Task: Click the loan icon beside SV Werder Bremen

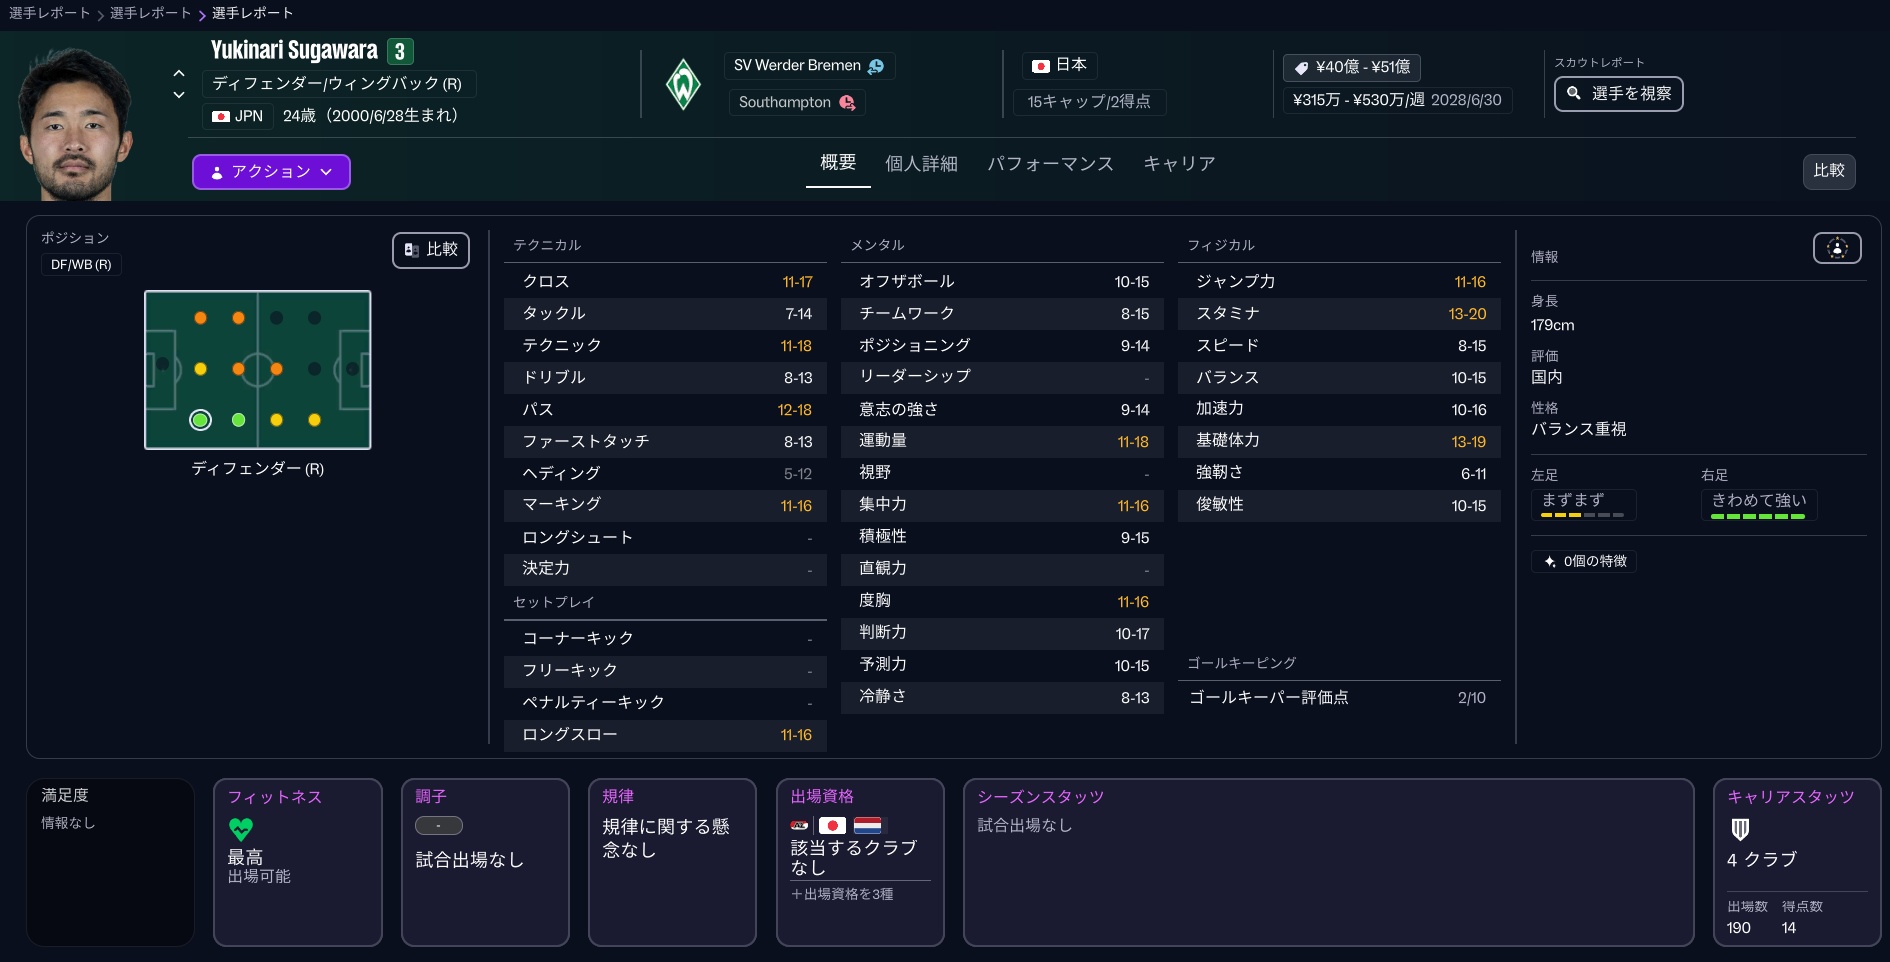Action: pos(876,66)
